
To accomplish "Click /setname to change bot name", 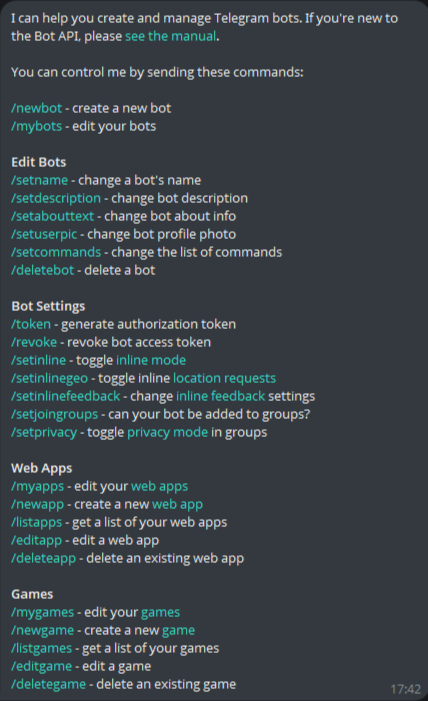I will pyautogui.click(x=39, y=180).
